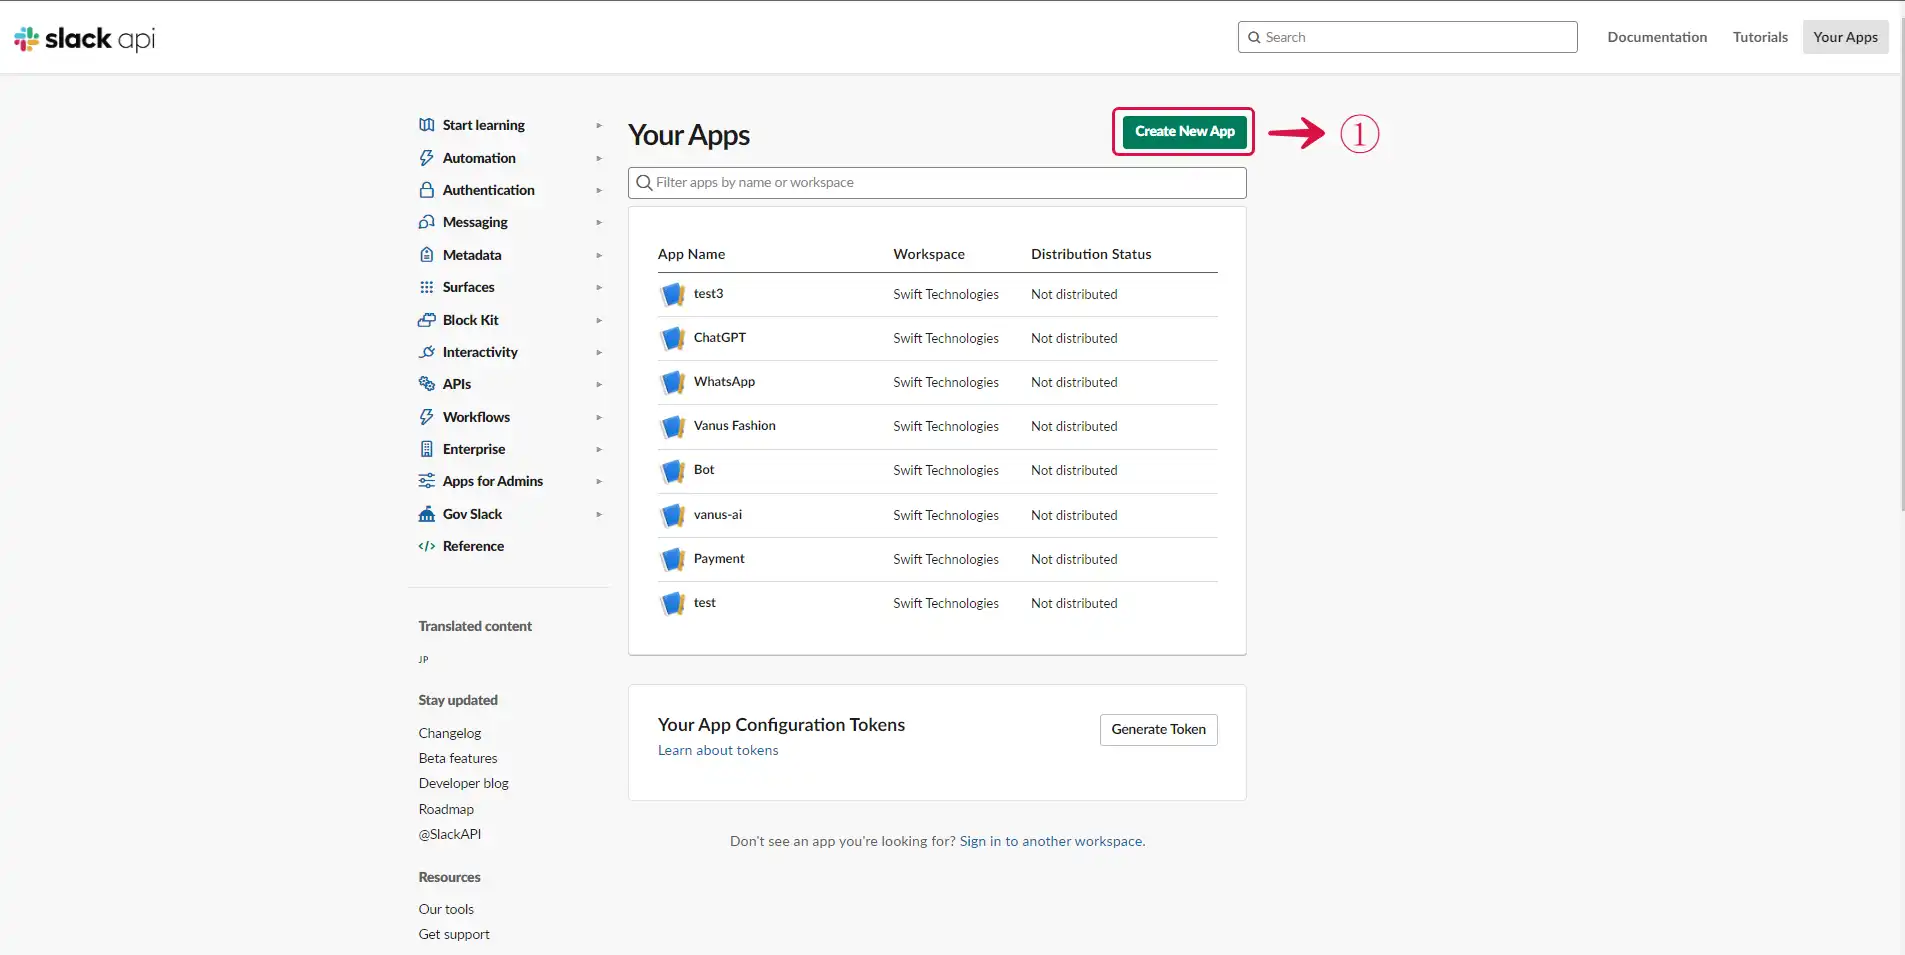
Task: Expand the Metadata section arrow
Action: [x=599, y=255]
